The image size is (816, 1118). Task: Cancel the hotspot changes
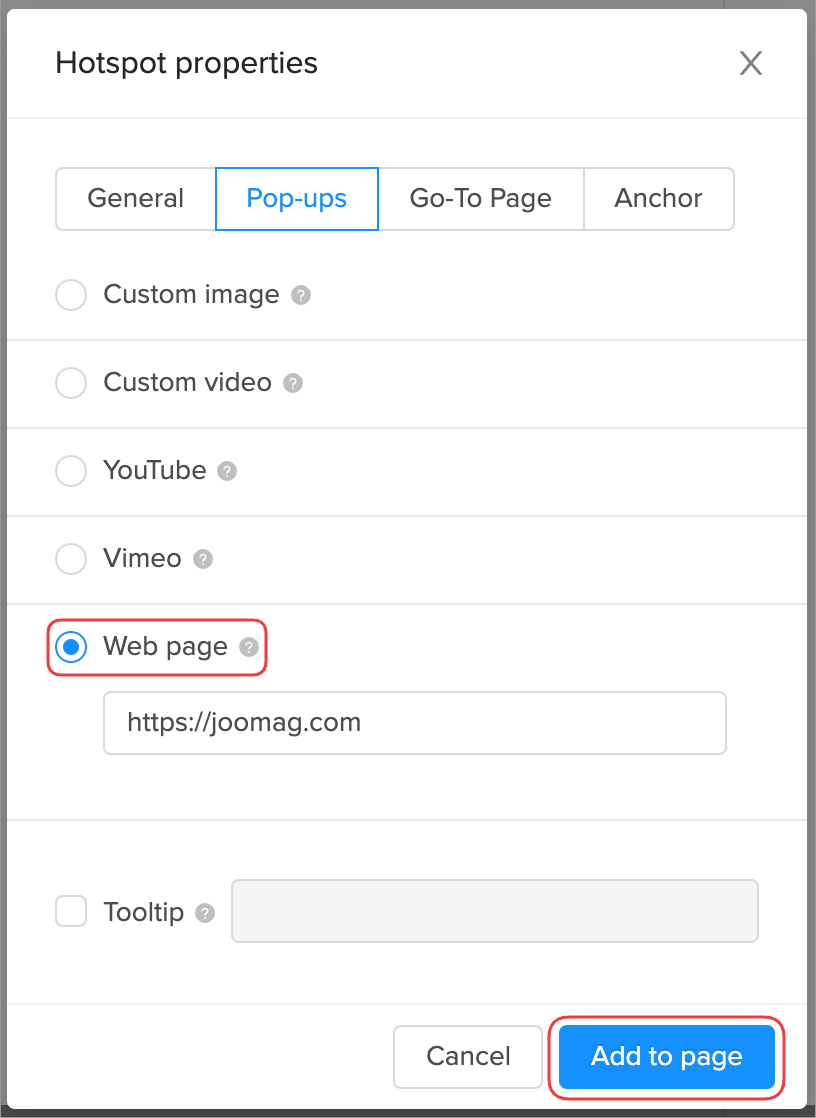pyautogui.click(x=468, y=1056)
